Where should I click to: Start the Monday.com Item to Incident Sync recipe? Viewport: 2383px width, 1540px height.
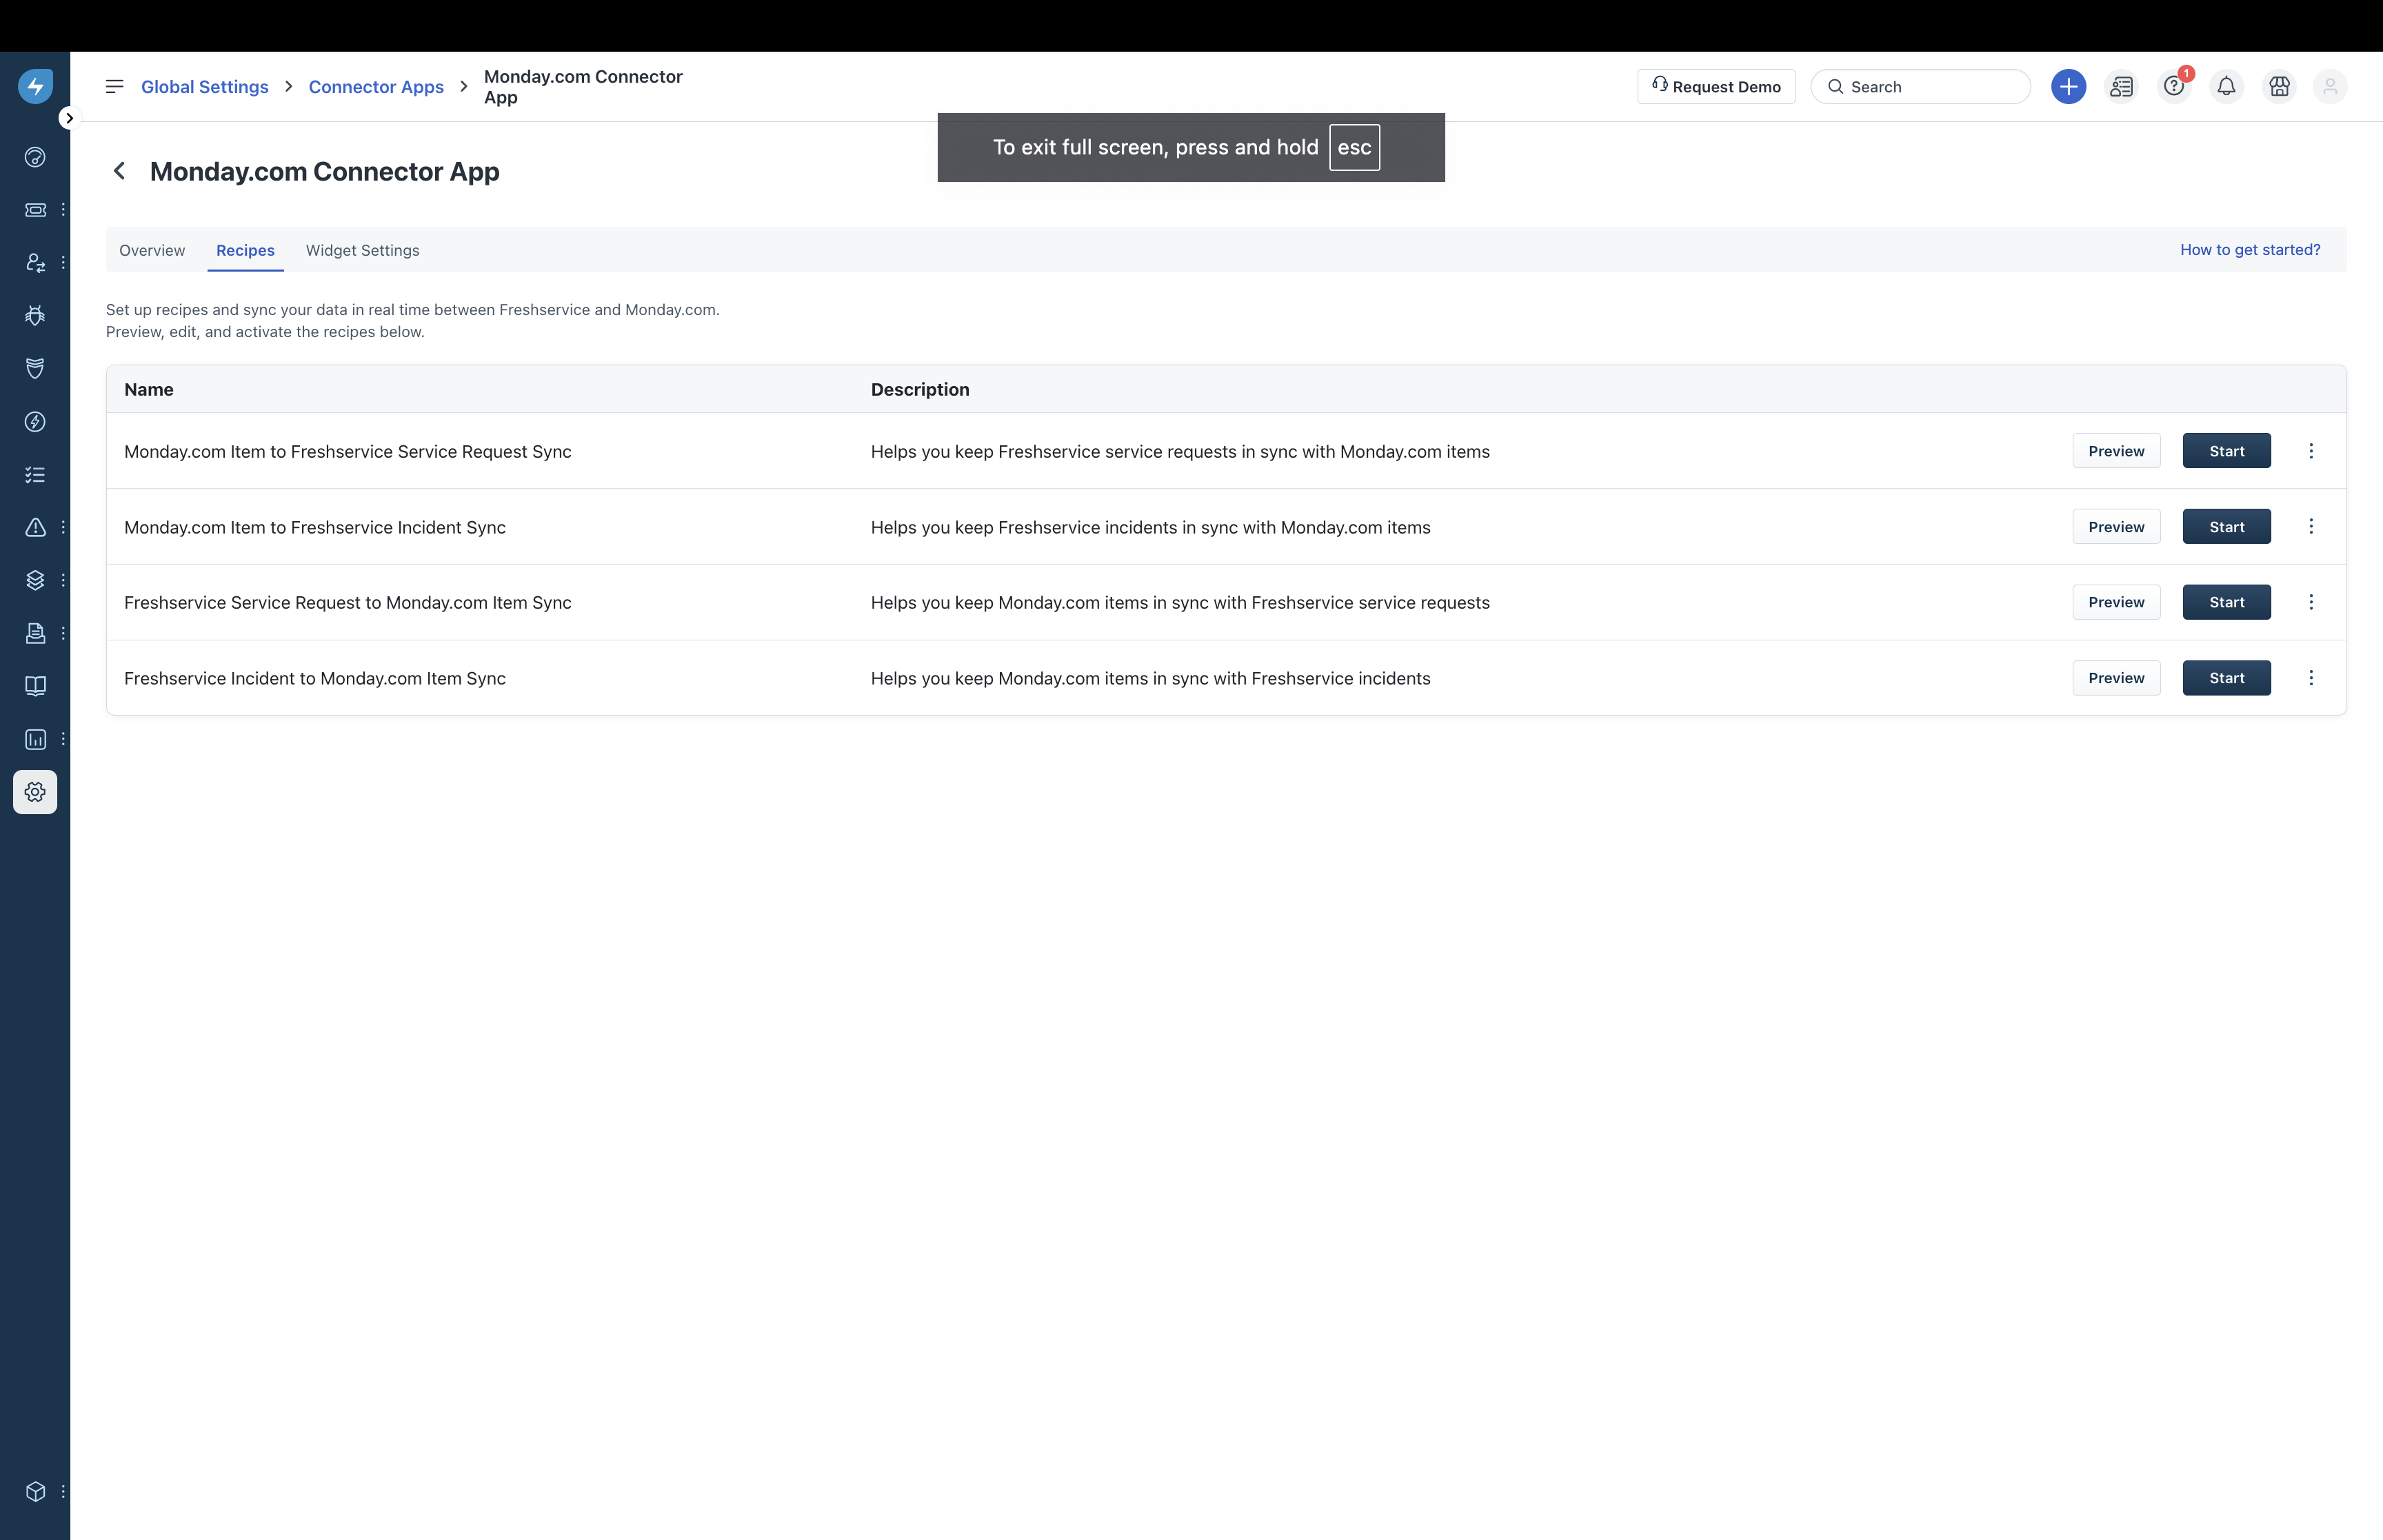coord(2226,527)
